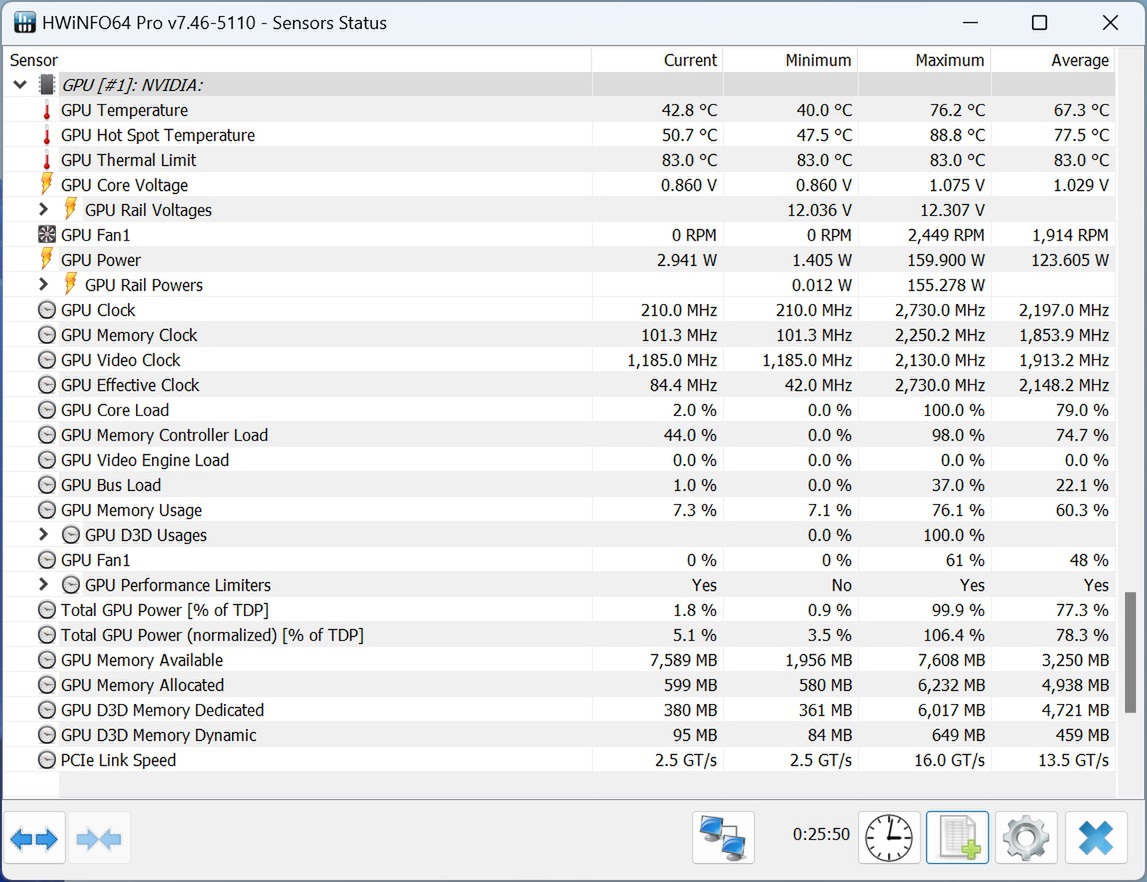Click the 2,197.0 MHz average GPU clock
The image size is (1147, 882).
(x=1064, y=311)
